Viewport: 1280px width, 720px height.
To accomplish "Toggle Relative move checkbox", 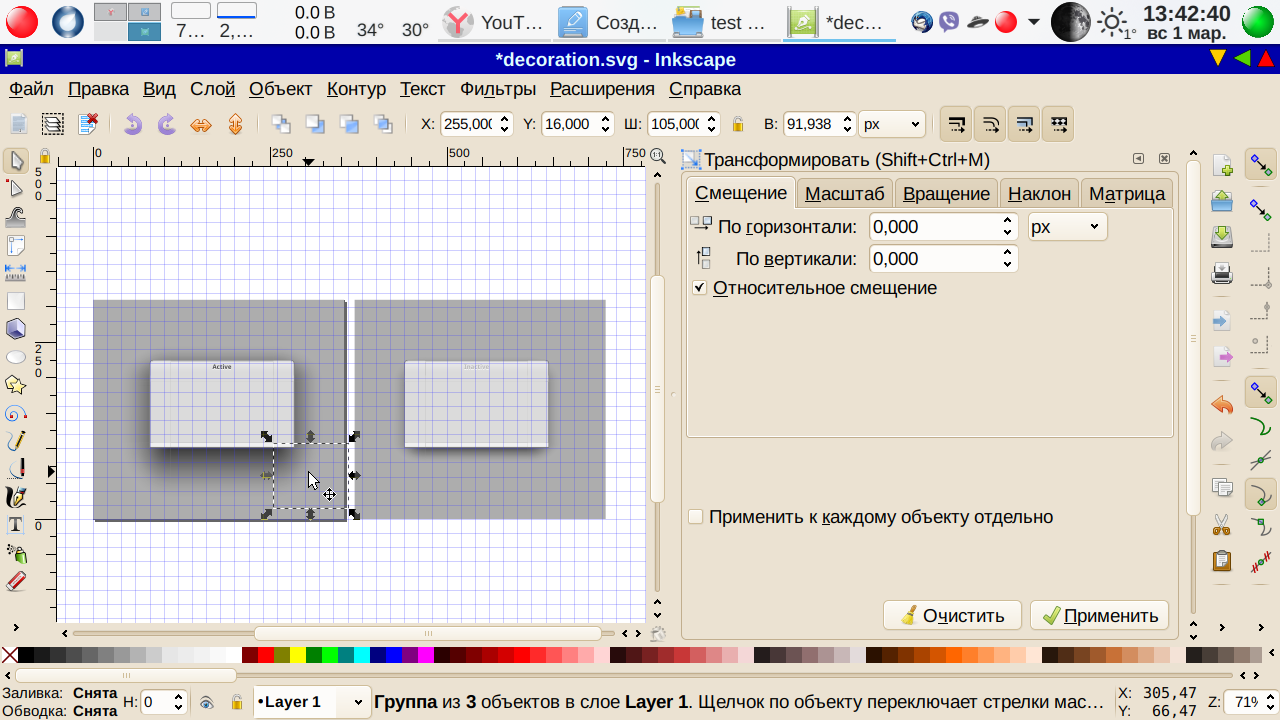I will (700, 288).
